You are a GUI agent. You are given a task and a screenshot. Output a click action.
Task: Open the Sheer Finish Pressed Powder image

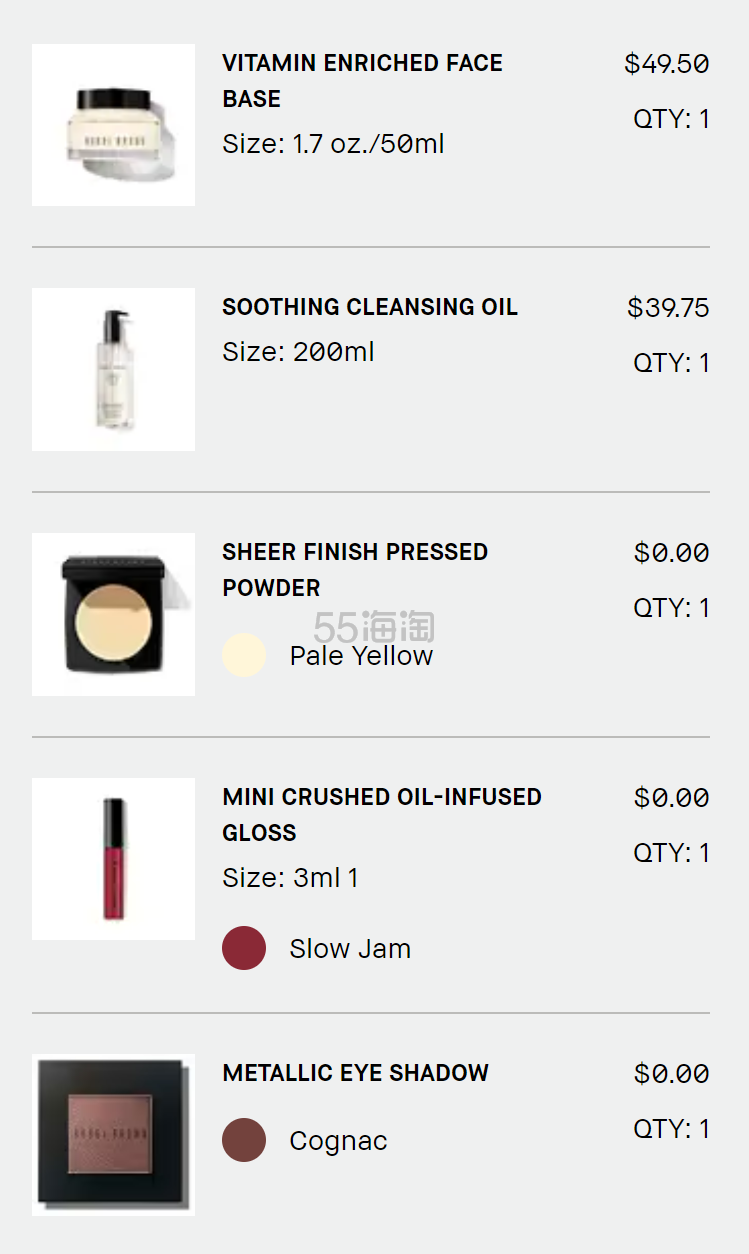pyautogui.click(x=113, y=614)
